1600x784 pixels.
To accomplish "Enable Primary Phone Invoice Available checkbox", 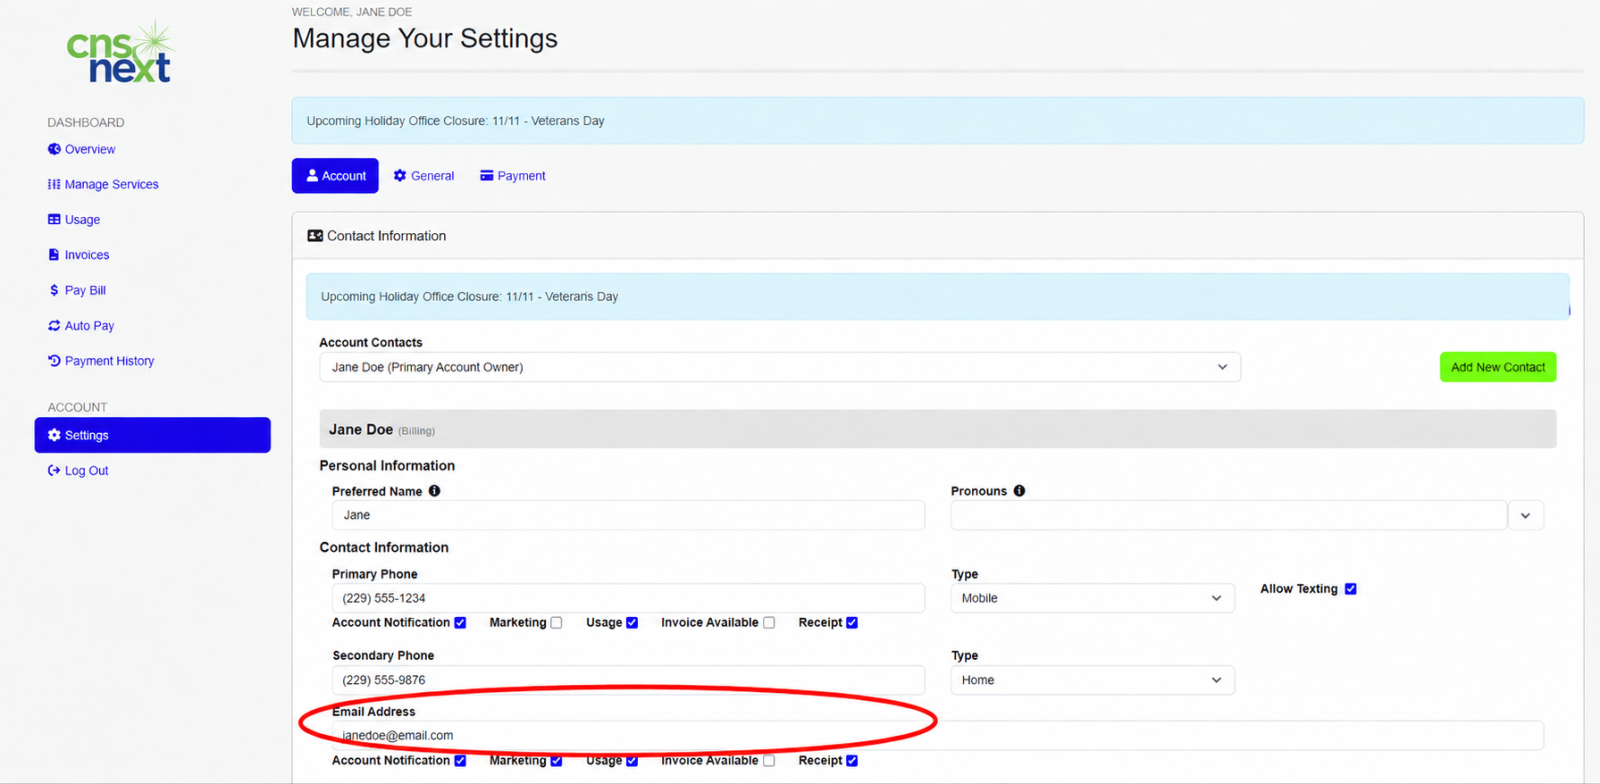I will tap(769, 622).
